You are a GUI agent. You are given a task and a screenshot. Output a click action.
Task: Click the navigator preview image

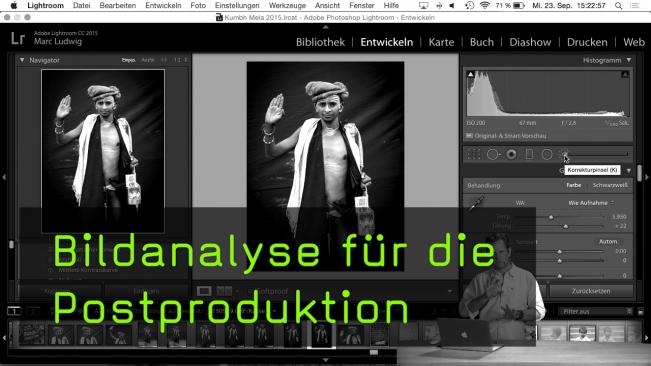coord(103,151)
